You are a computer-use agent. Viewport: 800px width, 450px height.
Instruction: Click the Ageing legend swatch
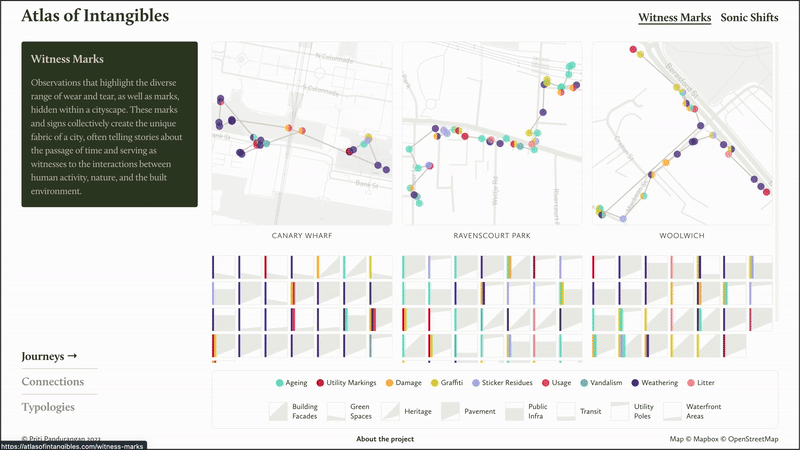(280, 383)
